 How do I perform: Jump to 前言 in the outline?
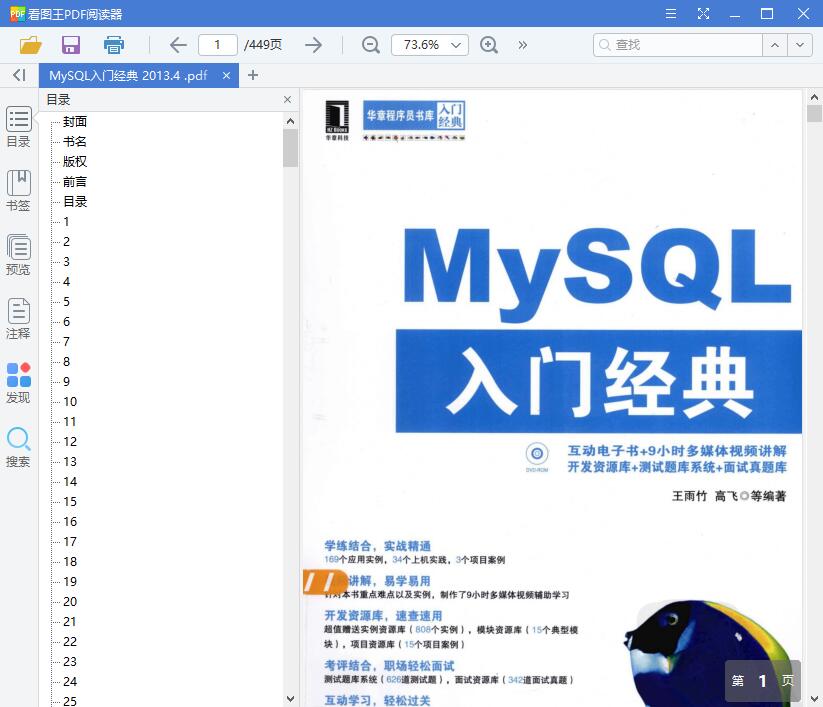75,182
